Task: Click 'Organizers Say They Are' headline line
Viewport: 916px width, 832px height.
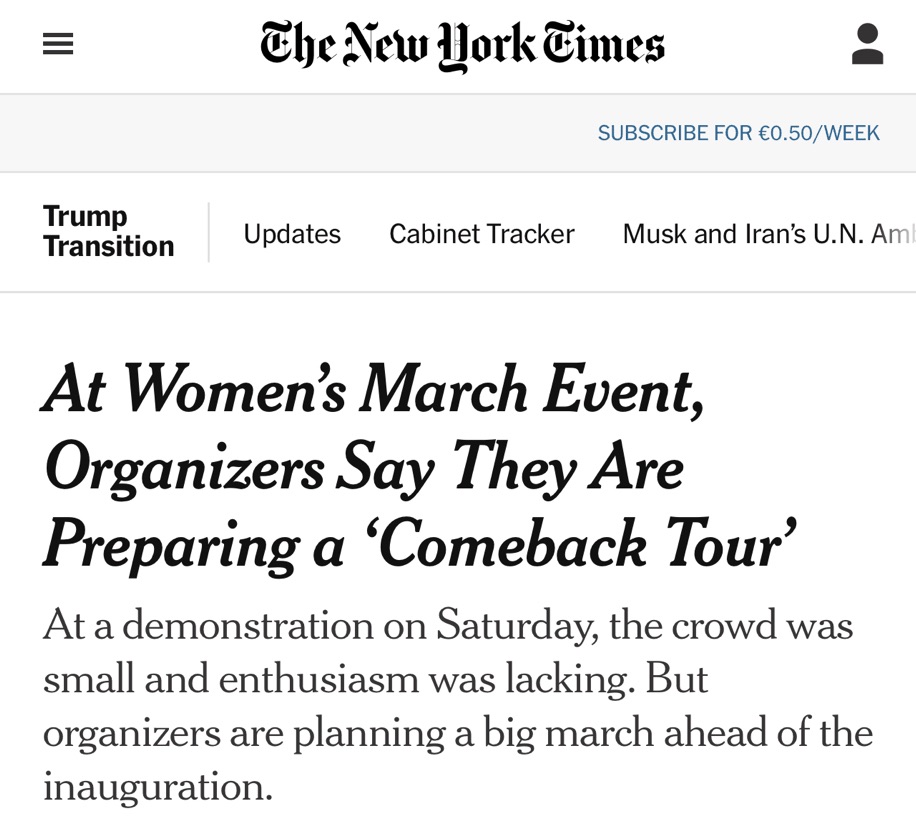Action: coord(363,467)
